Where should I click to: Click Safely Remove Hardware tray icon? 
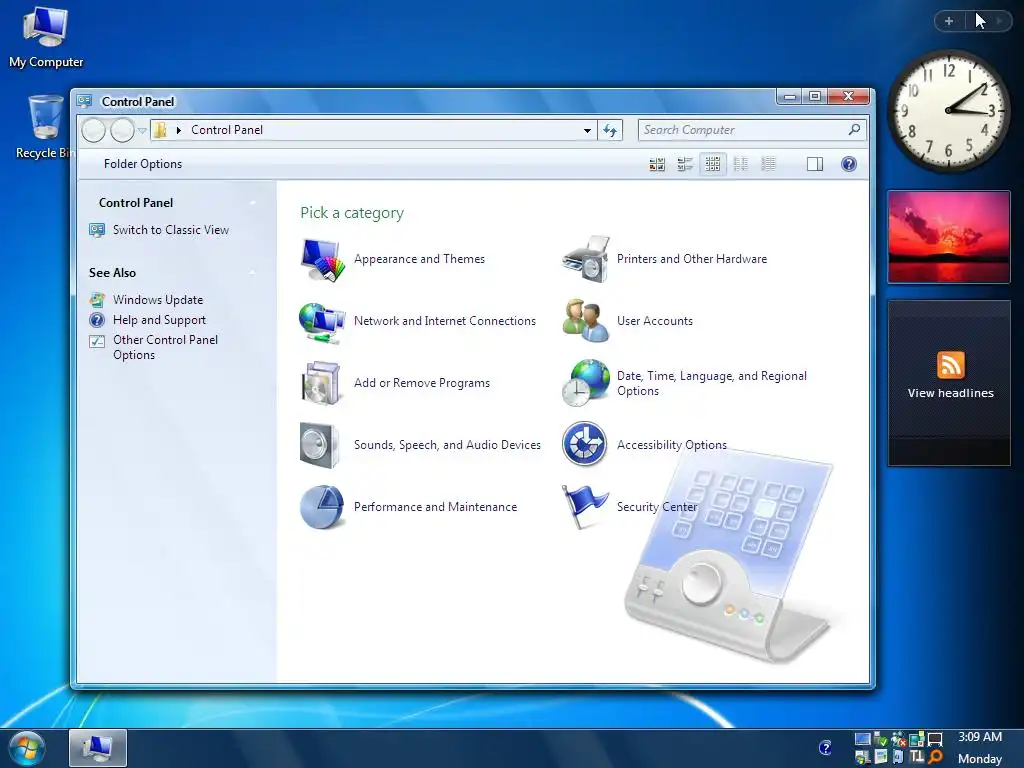(880, 740)
